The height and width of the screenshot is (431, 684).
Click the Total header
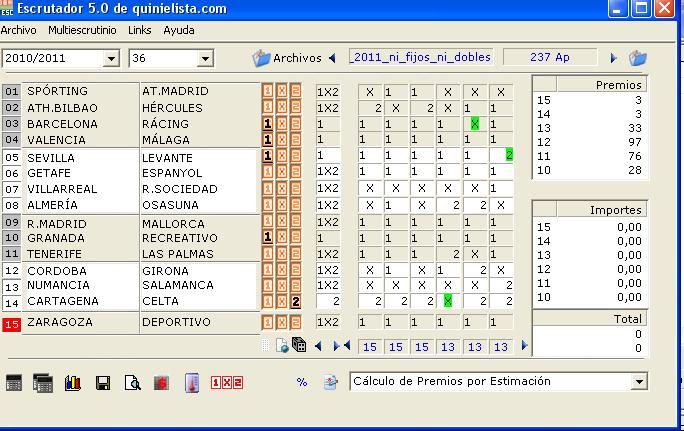coord(589,319)
